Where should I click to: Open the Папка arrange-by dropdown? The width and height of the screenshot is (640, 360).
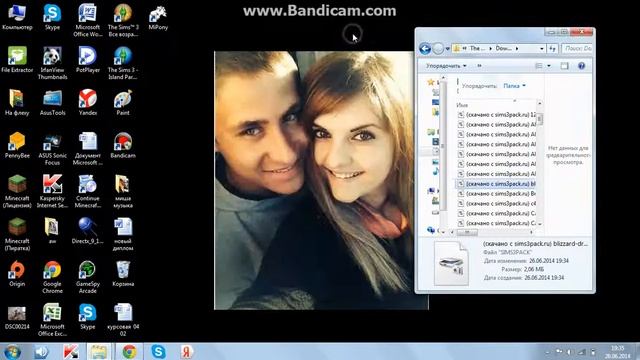click(514, 86)
